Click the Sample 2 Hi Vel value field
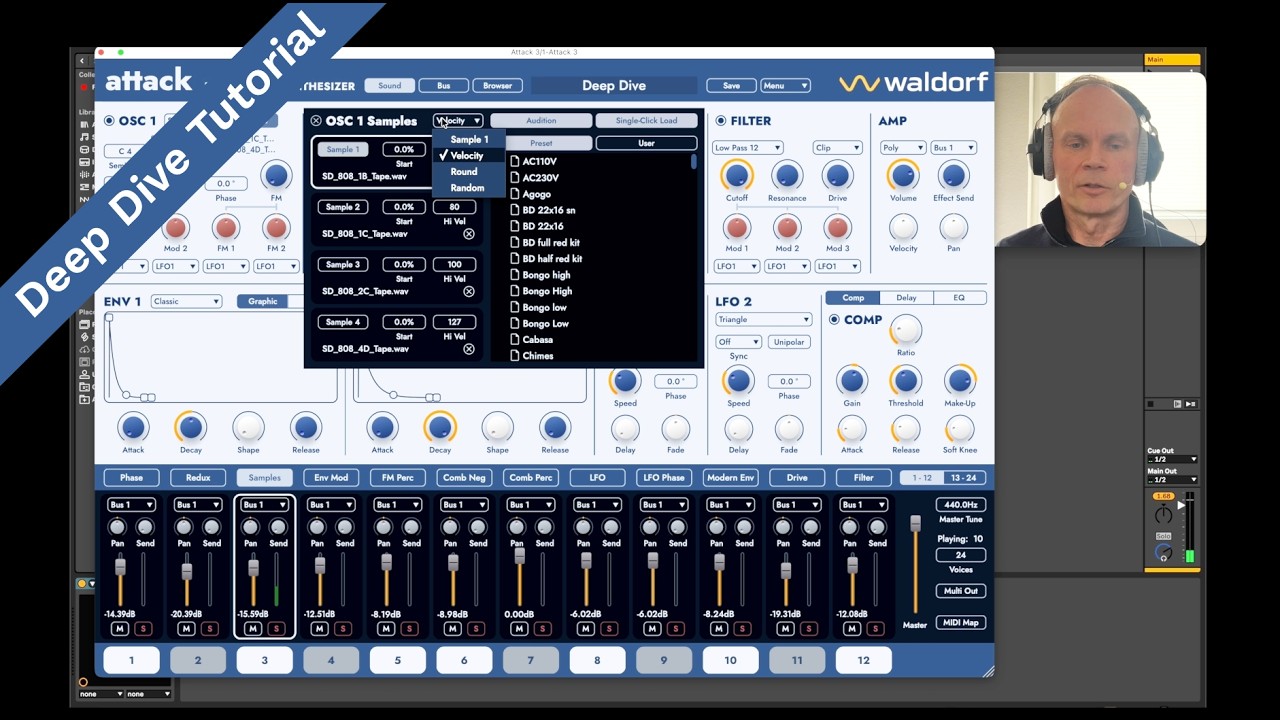 [x=454, y=207]
